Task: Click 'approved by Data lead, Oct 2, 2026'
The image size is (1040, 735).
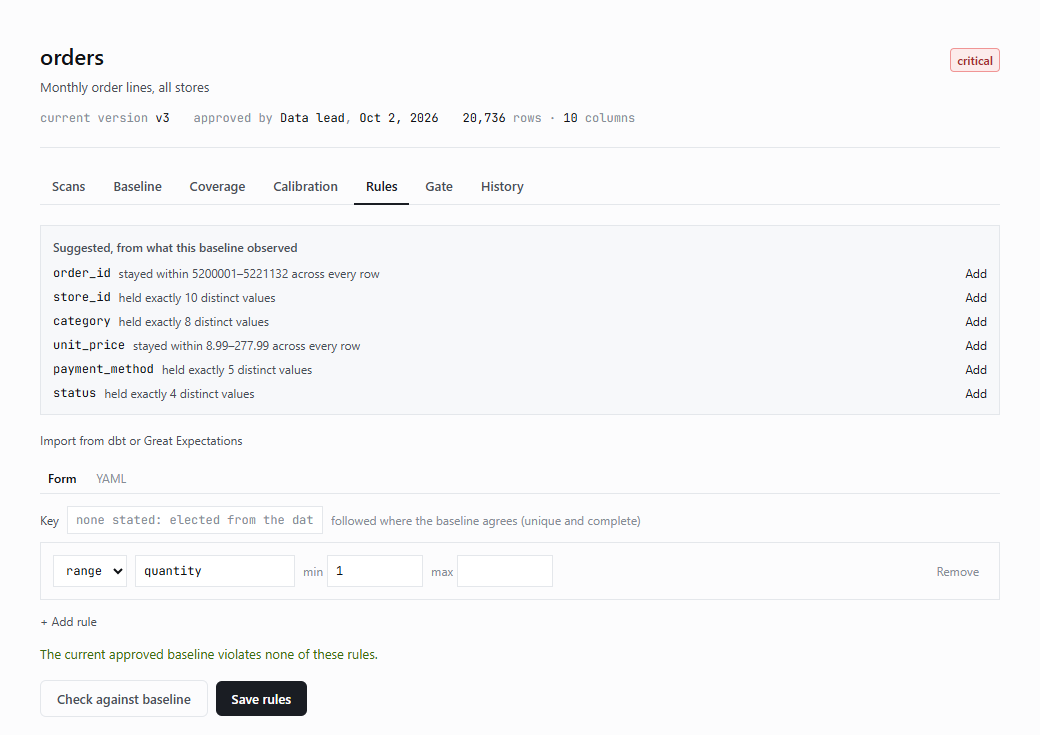Action: [x=316, y=118]
